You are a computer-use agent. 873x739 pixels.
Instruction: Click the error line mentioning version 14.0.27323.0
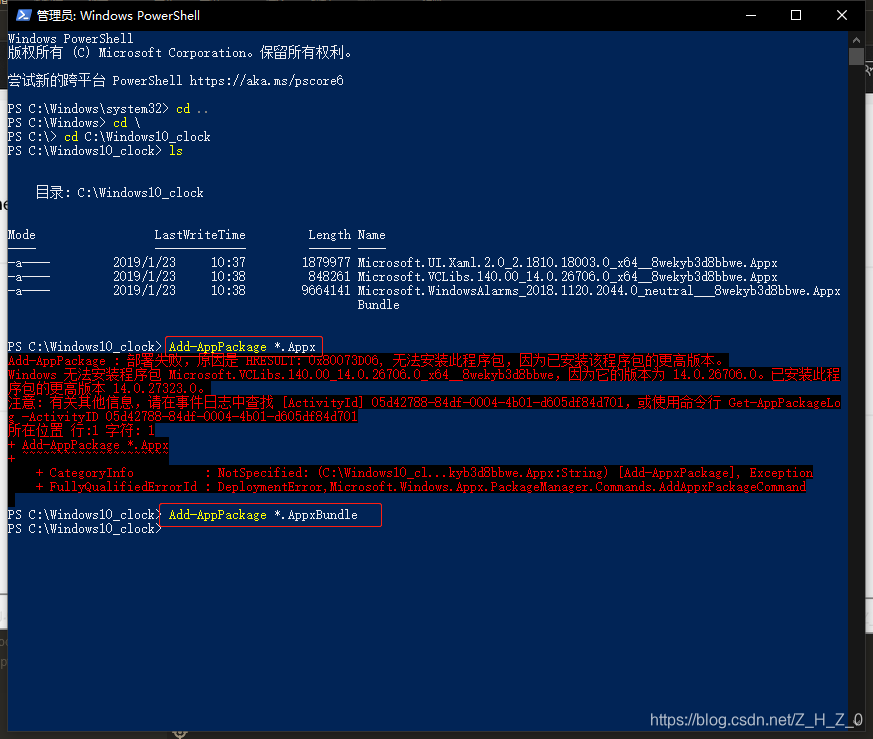pyautogui.click(x=424, y=381)
